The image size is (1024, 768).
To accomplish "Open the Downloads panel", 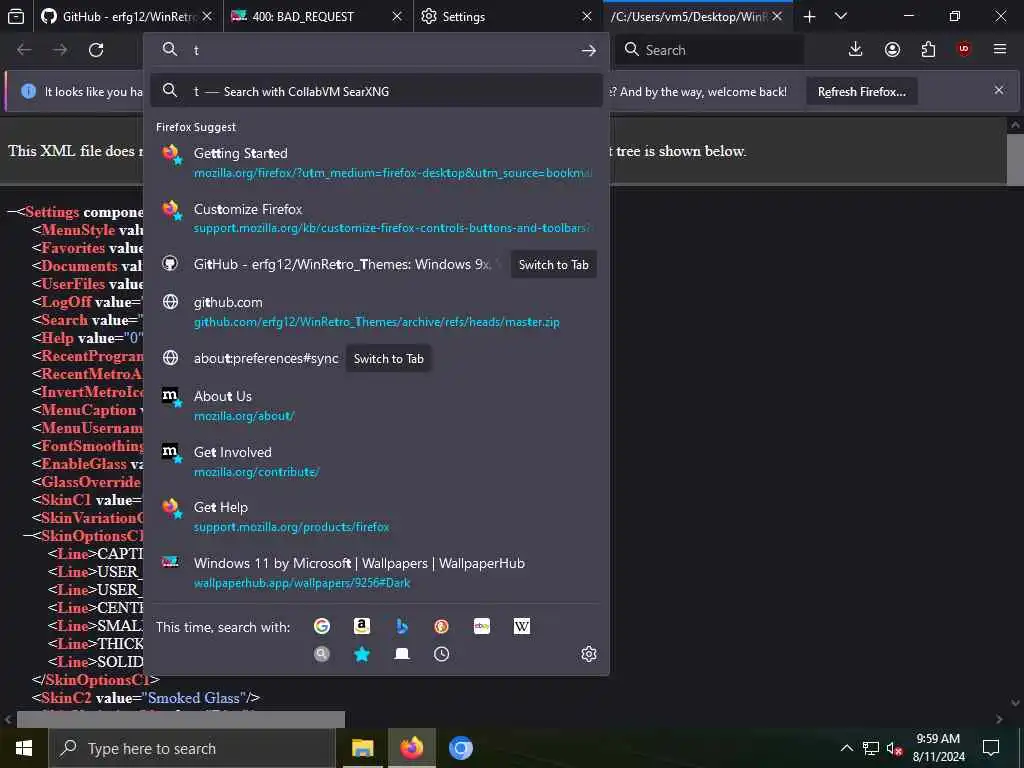I will [856, 49].
